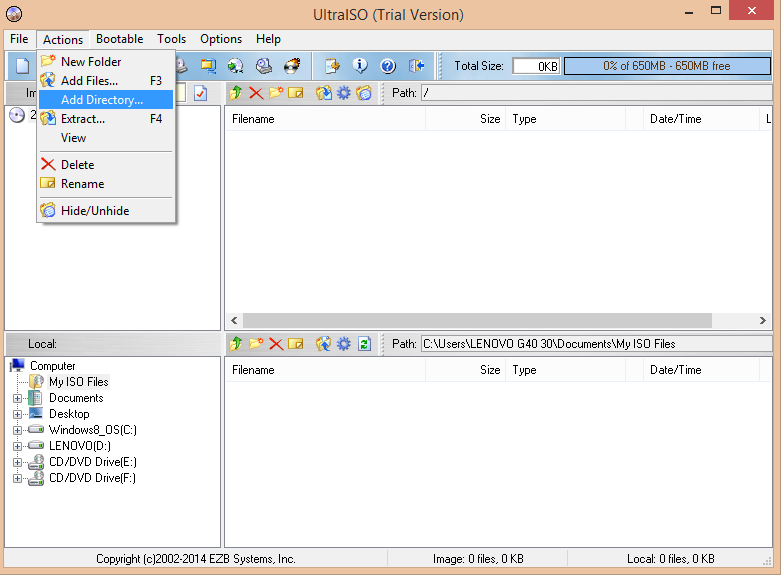The width and height of the screenshot is (781, 575).
Task: Click the gear icon in Local pane toolbar
Action: [x=344, y=344]
